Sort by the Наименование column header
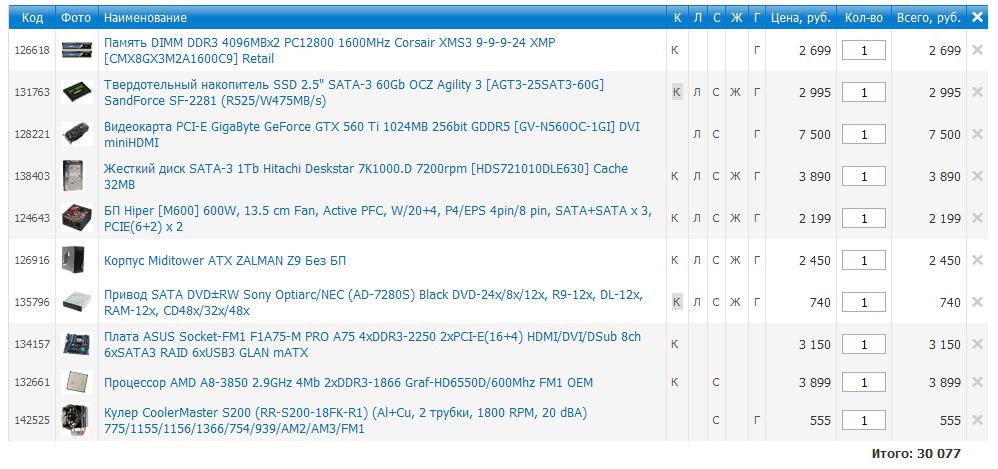This screenshot has height=469, width=998. point(146,18)
